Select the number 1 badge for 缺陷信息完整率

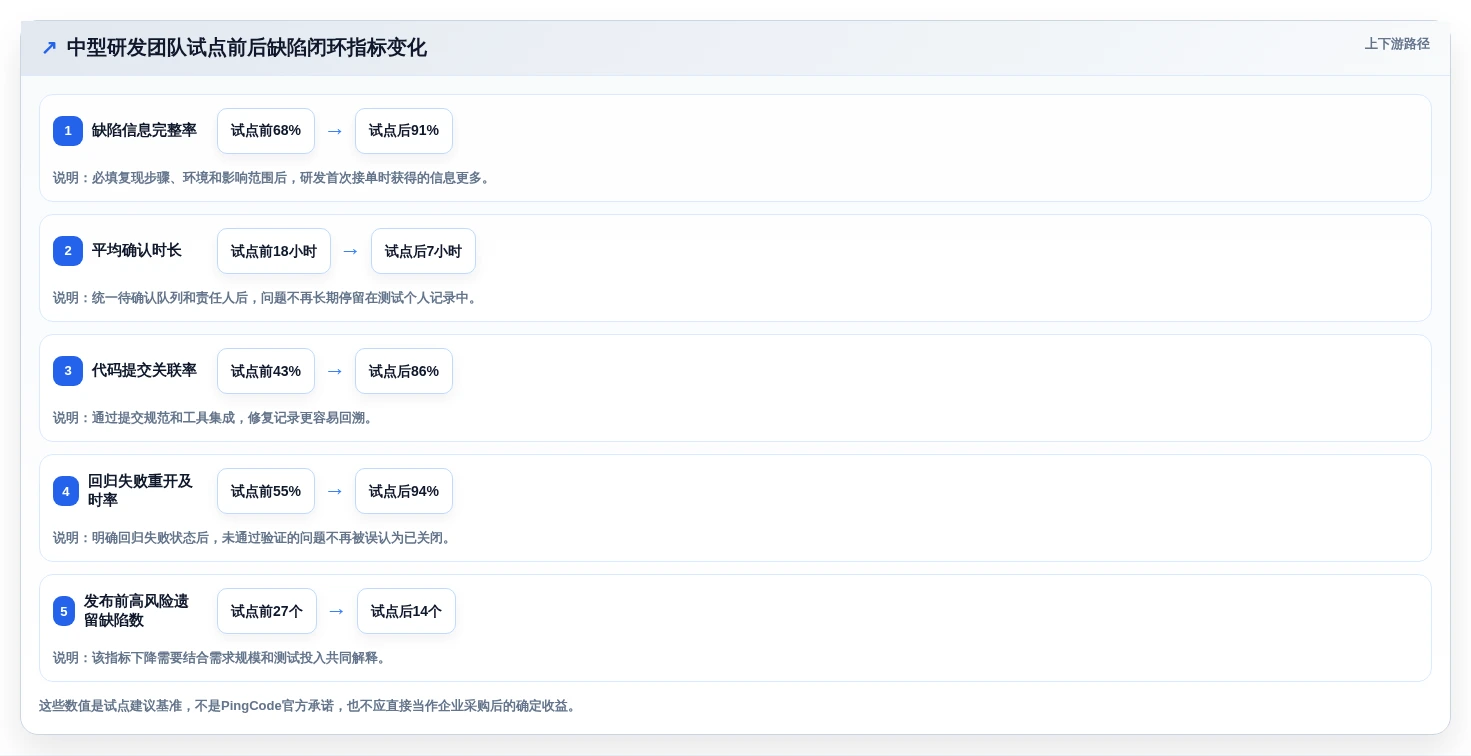(68, 131)
